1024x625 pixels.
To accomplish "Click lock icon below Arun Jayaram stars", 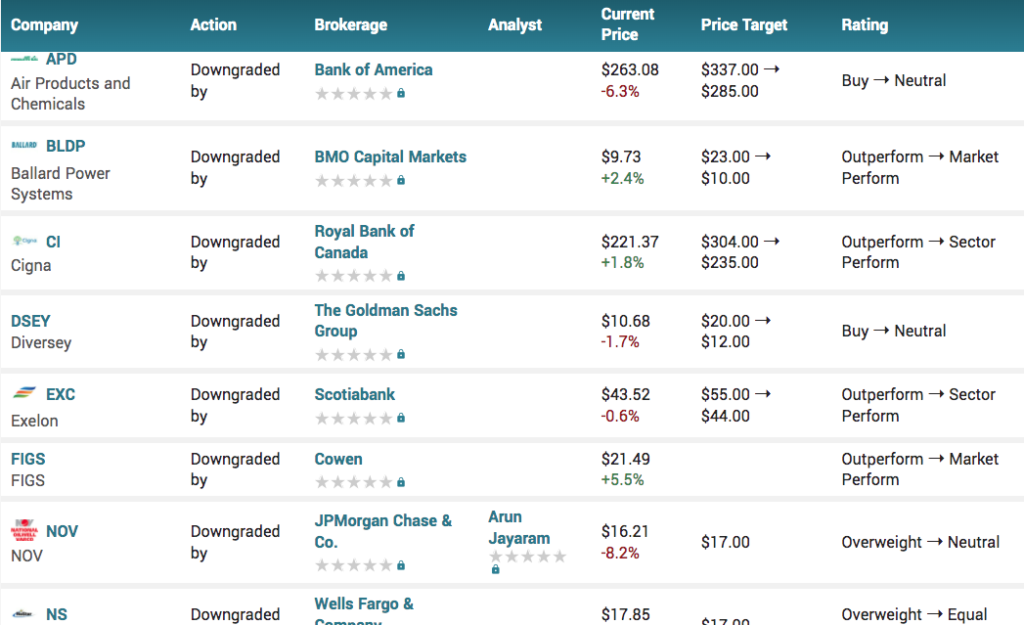I will point(494,570).
